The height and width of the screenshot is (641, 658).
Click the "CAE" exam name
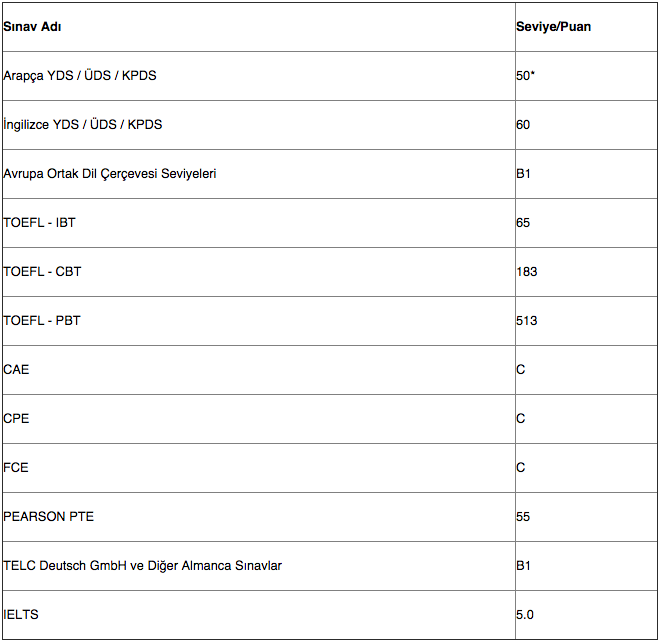tap(17, 370)
